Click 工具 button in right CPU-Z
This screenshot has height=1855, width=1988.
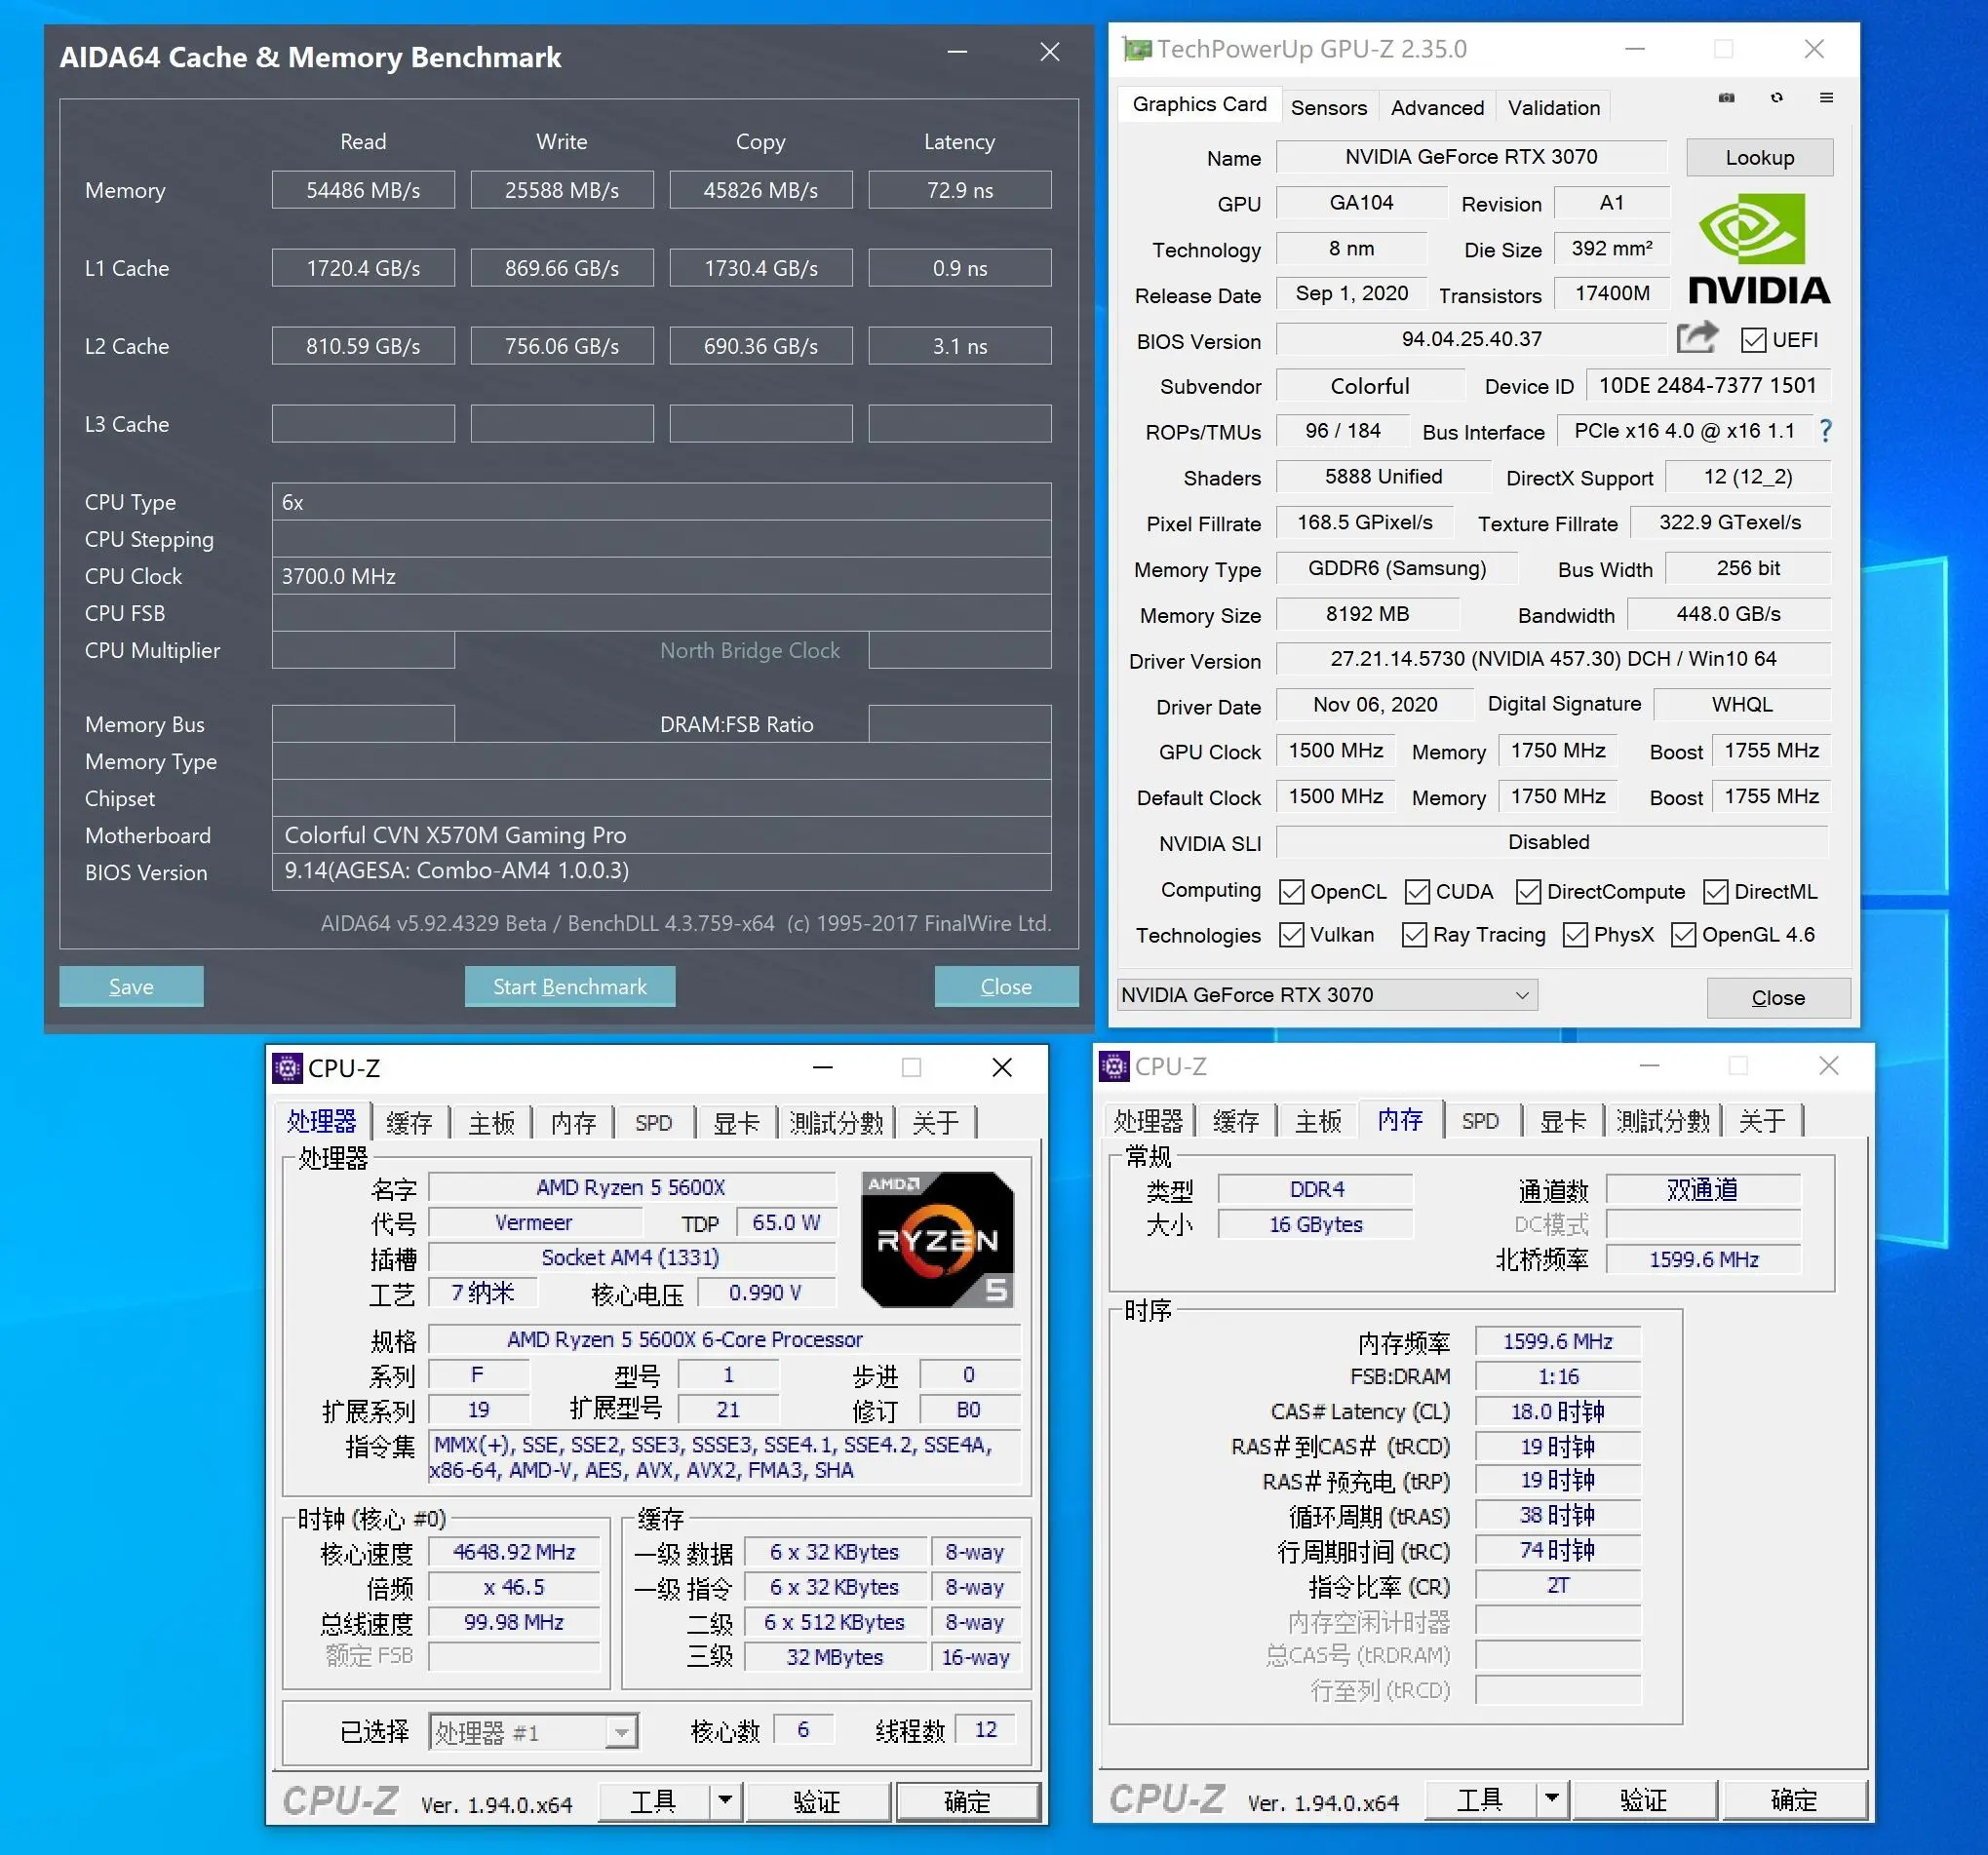pyautogui.click(x=1480, y=1799)
